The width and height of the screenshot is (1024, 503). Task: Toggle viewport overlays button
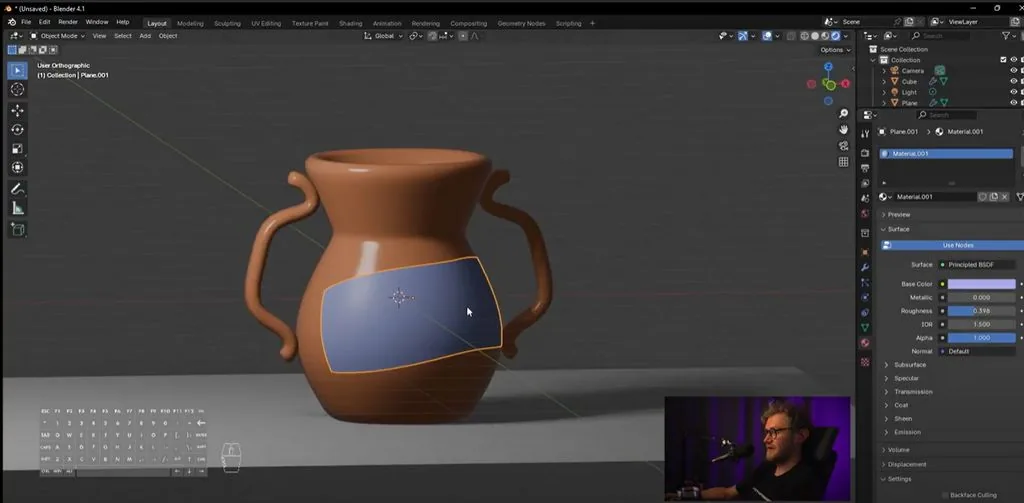(x=767, y=36)
